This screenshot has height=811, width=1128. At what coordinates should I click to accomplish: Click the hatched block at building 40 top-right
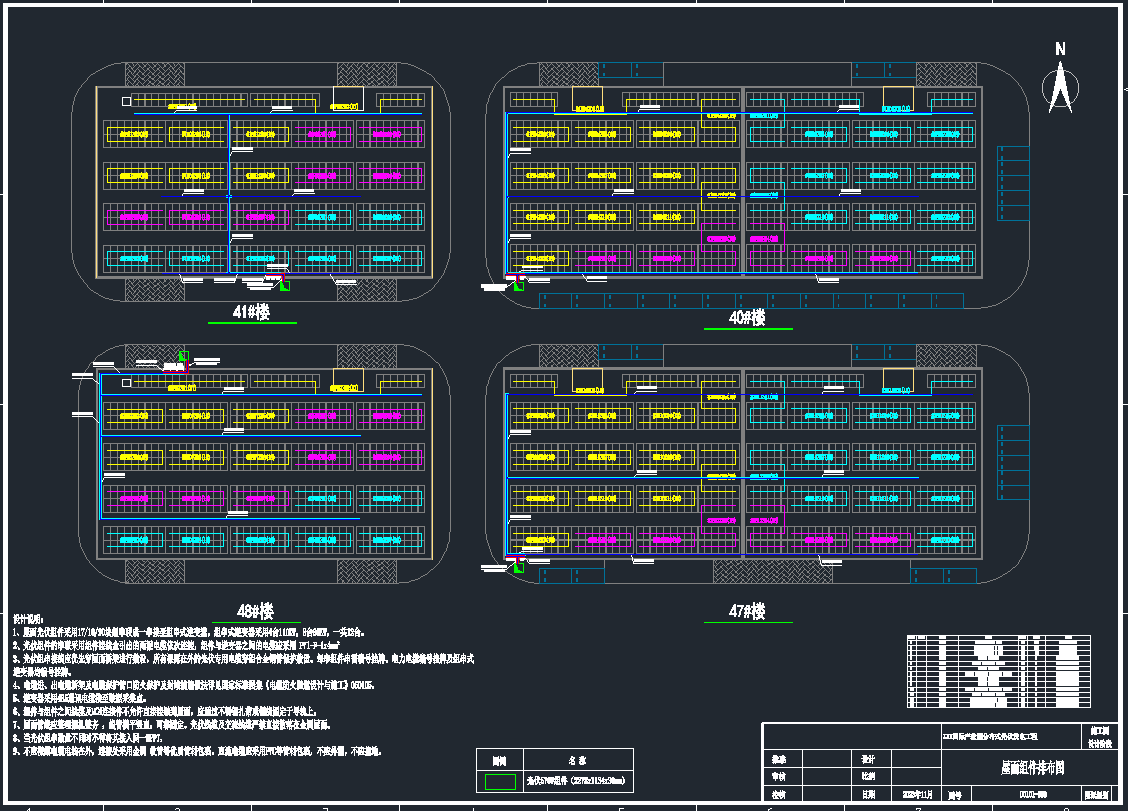(944, 75)
